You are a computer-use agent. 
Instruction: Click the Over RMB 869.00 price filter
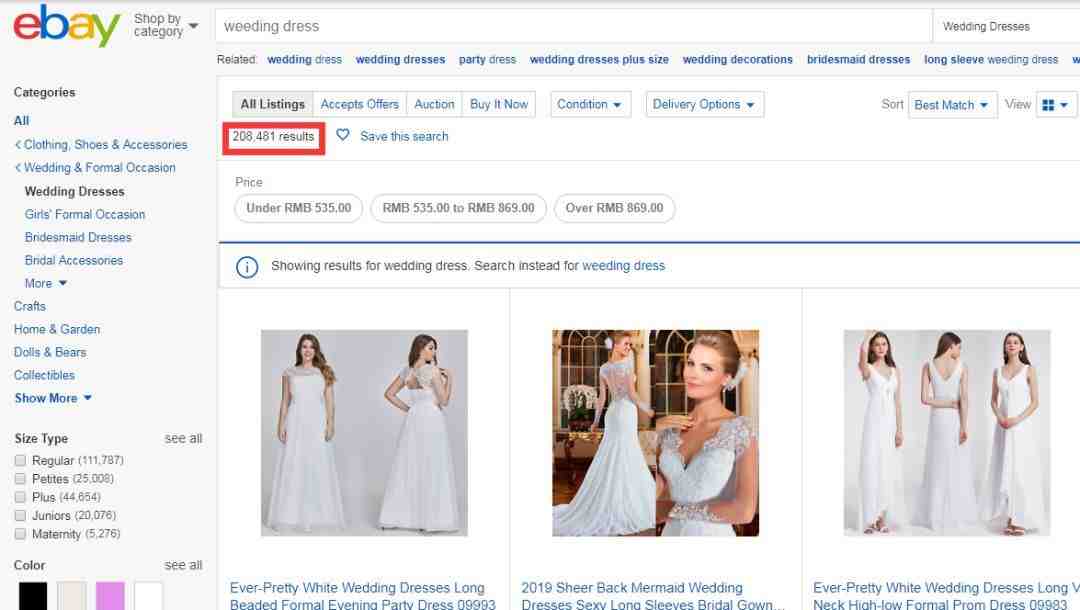[614, 208]
